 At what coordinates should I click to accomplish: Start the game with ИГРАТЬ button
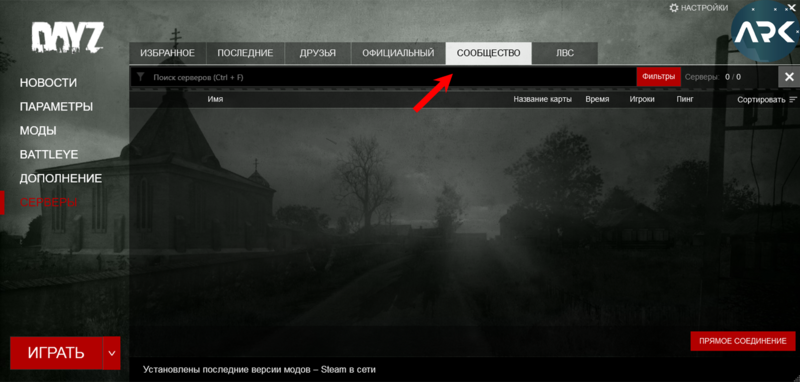(56, 353)
